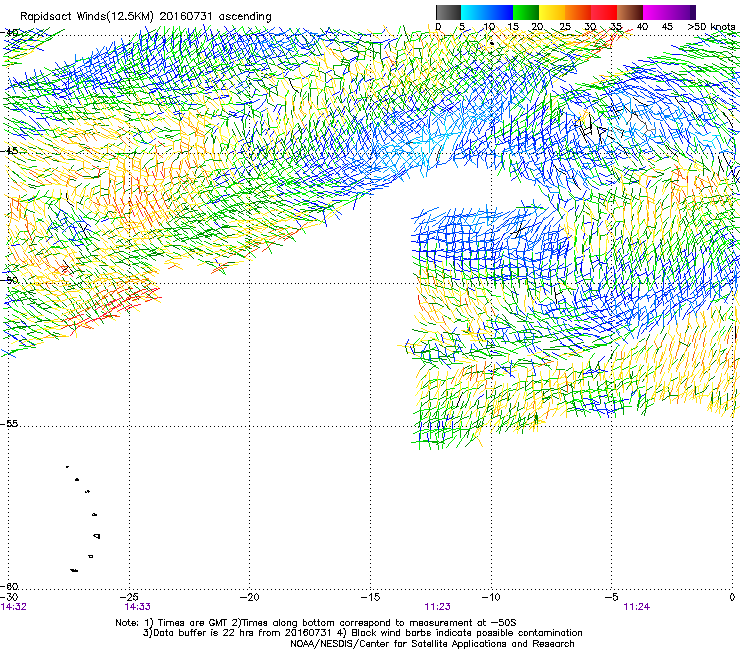Click longitude axis label '-5'
The image size is (740, 650).
(612, 597)
